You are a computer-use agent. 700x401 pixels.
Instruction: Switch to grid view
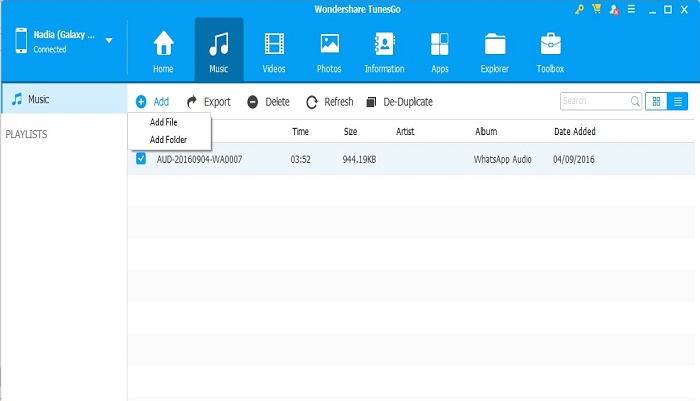pos(657,101)
